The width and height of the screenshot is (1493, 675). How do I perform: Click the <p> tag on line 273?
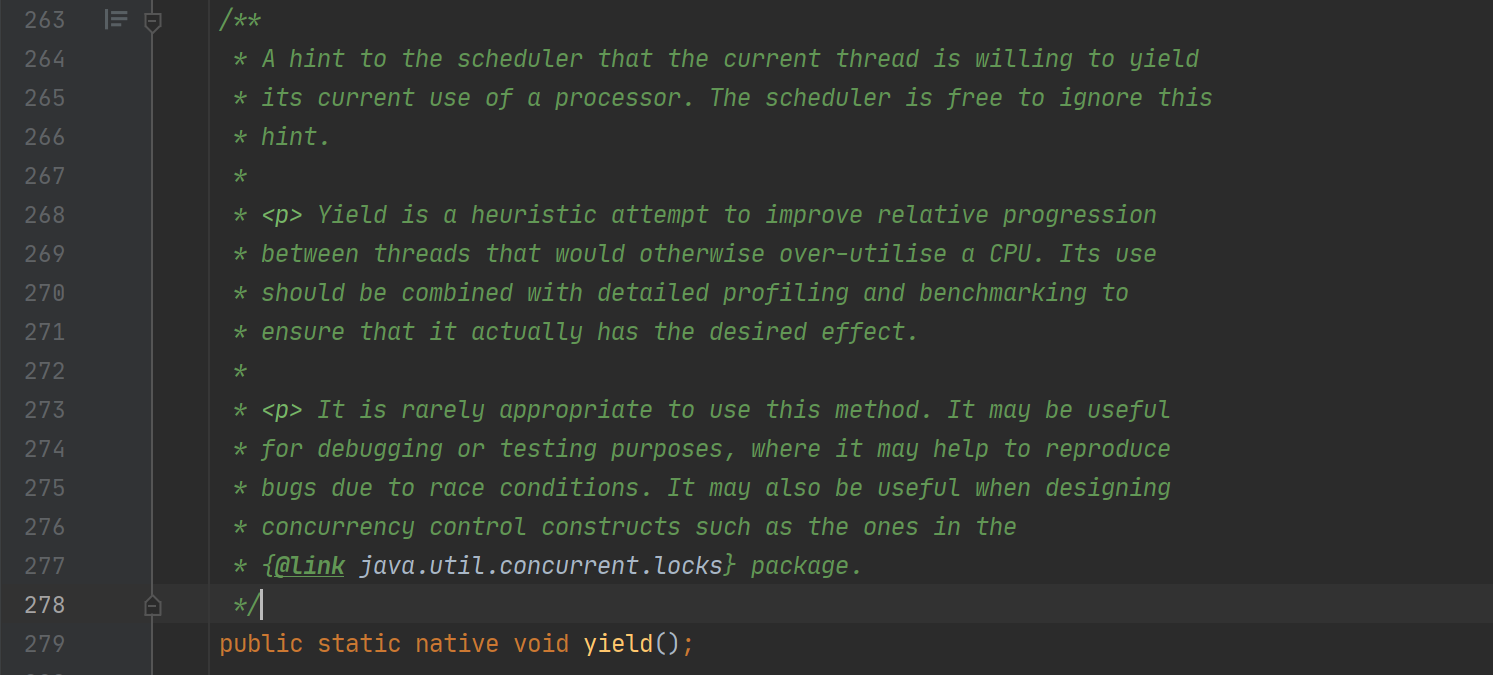(x=282, y=410)
